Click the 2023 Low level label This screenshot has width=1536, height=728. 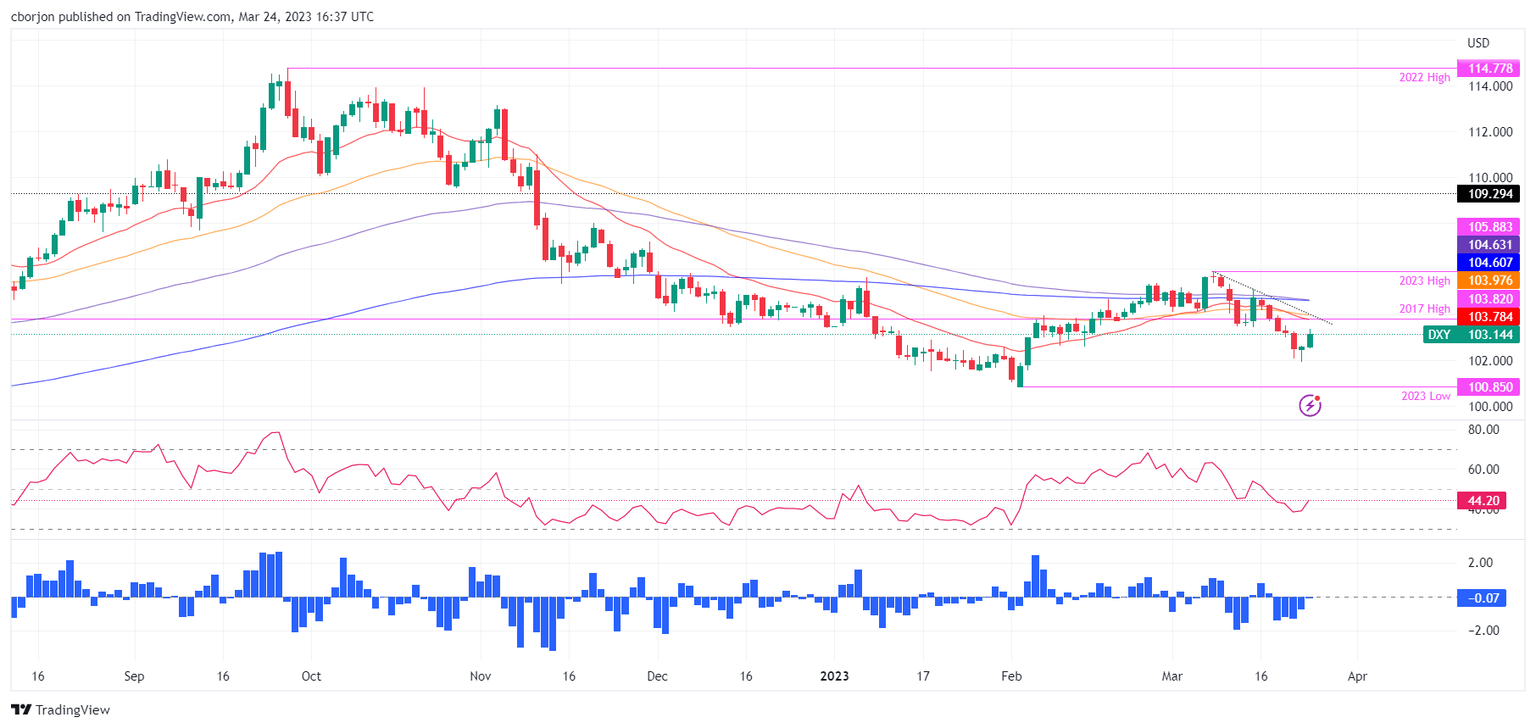click(1425, 396)
